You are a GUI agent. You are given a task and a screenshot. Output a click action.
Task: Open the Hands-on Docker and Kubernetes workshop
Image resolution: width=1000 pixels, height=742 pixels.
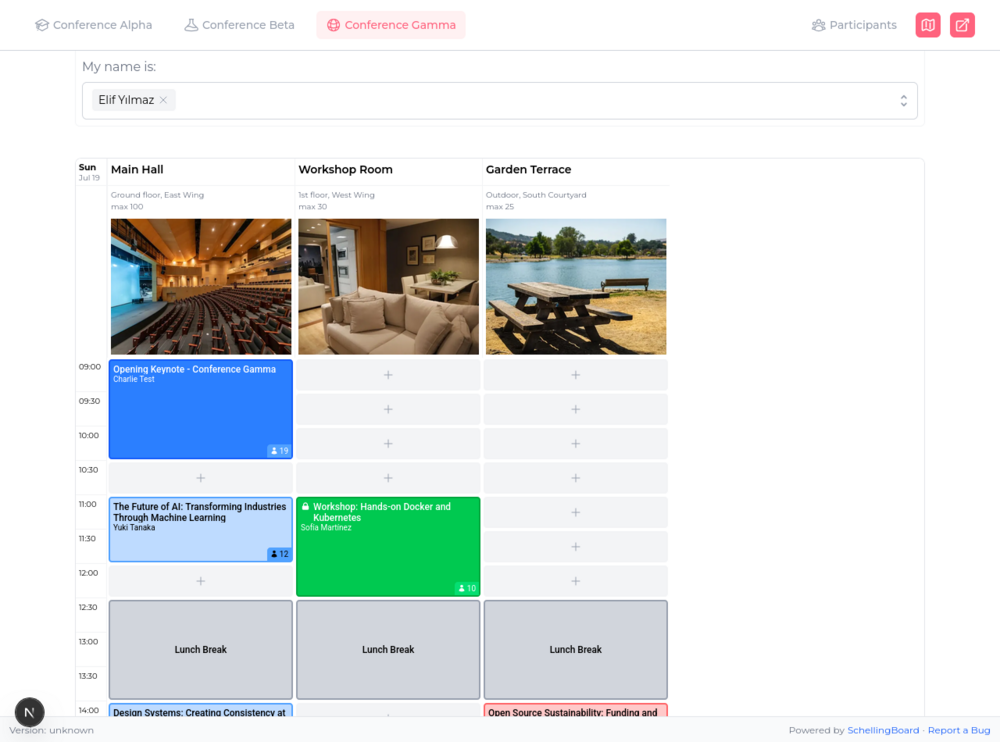click(x=388, y=547)
